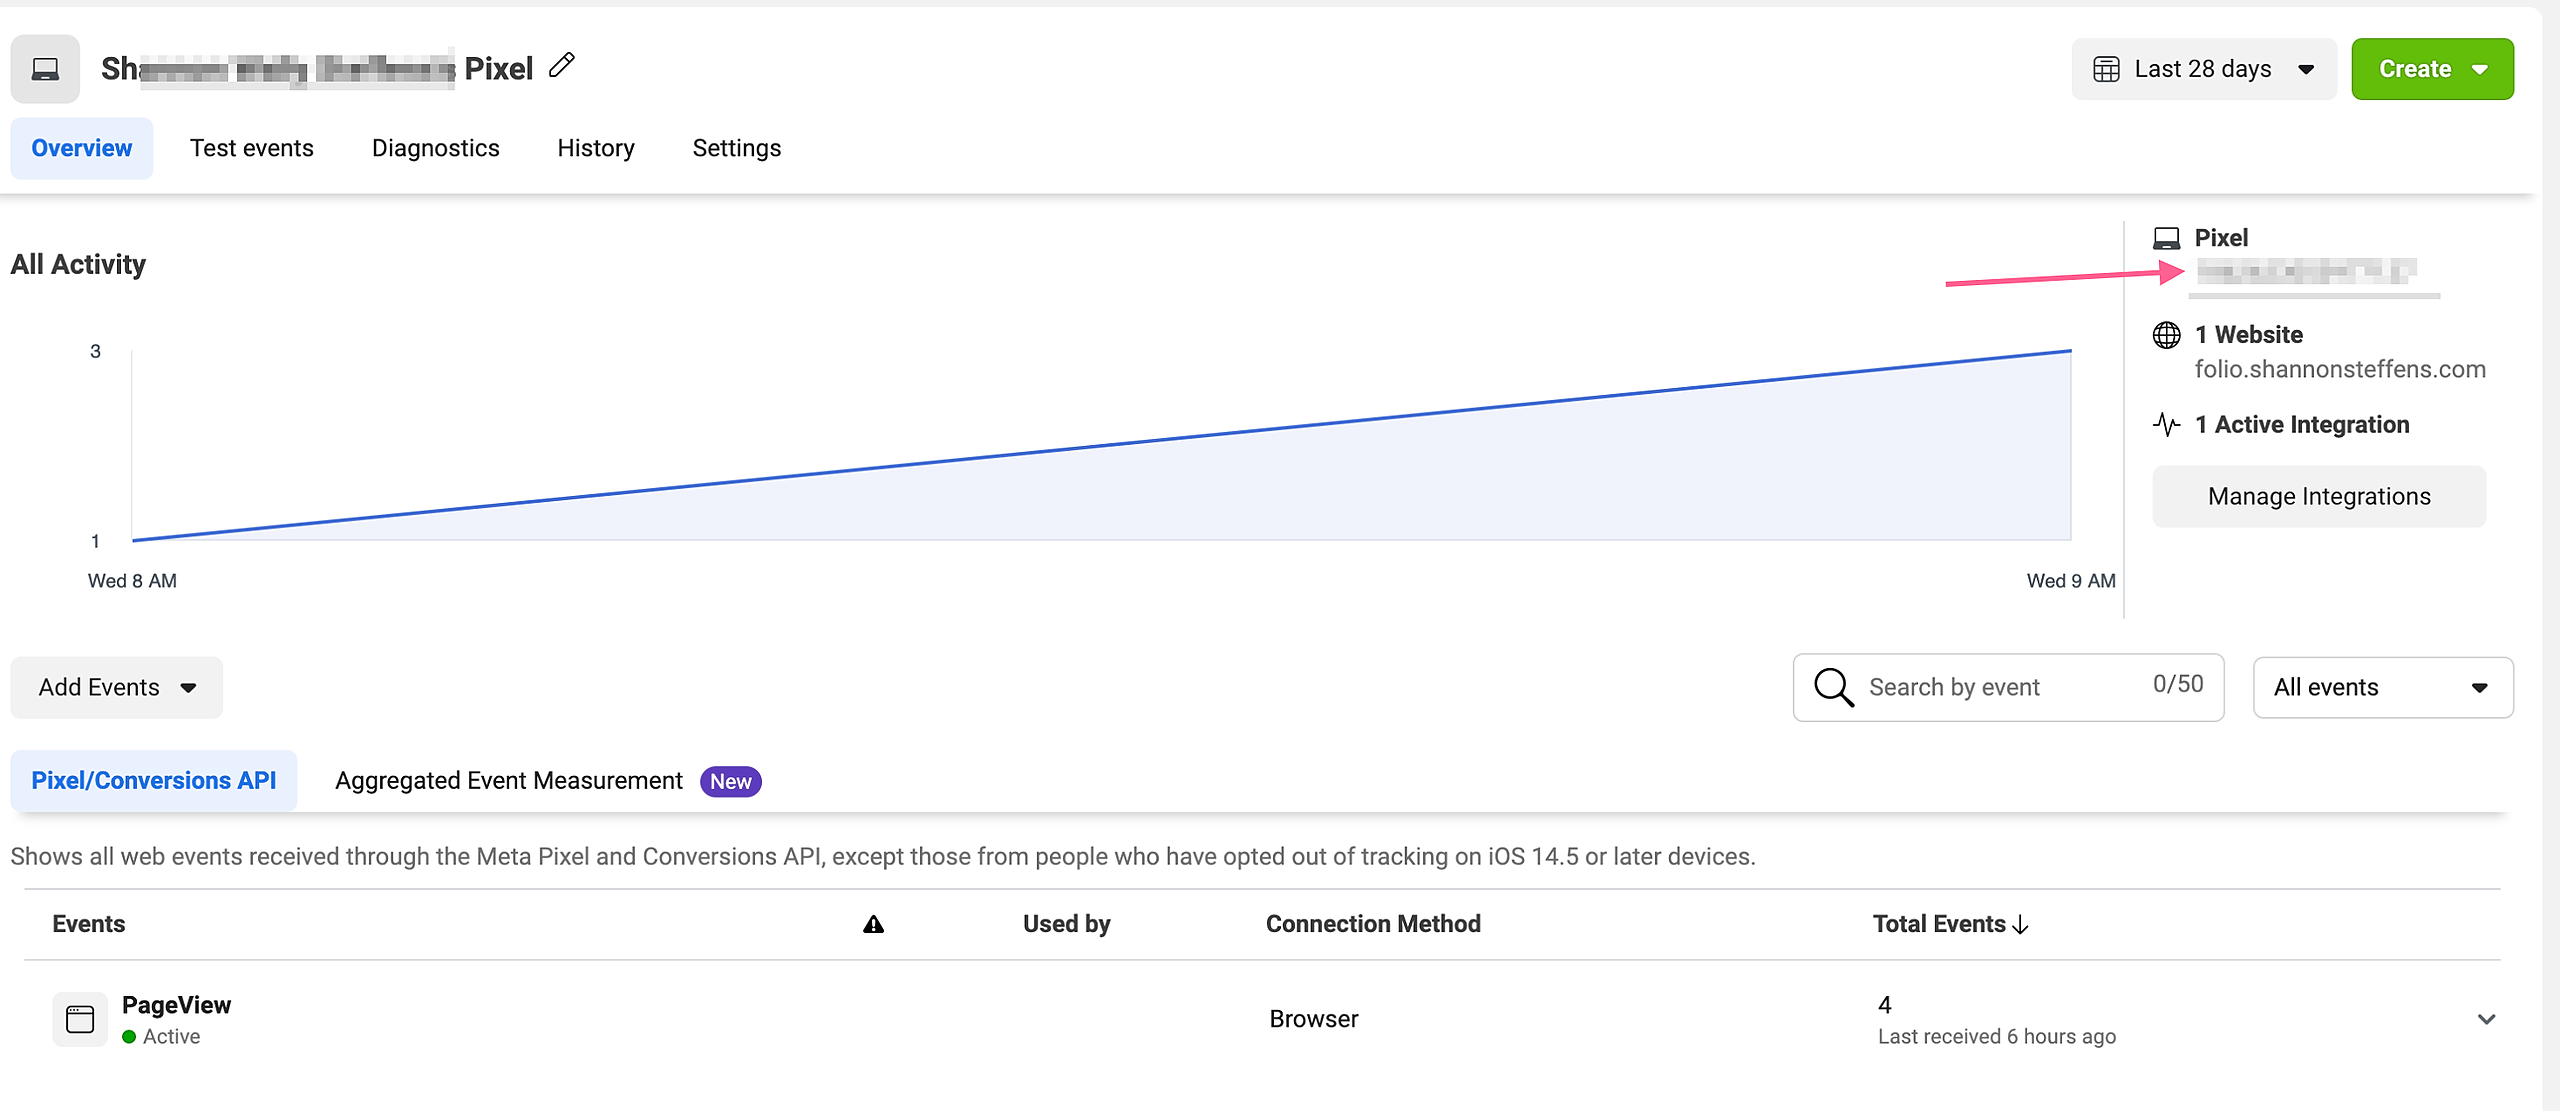Click the magnifying glass search icon

[1833, 687]
